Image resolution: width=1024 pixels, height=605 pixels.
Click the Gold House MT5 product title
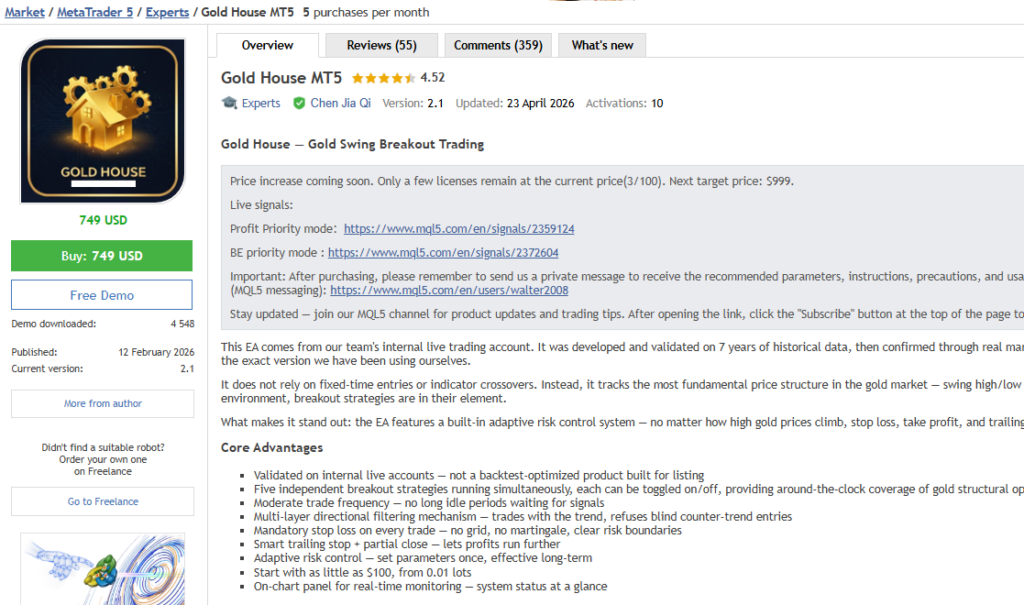pos(281,78)
